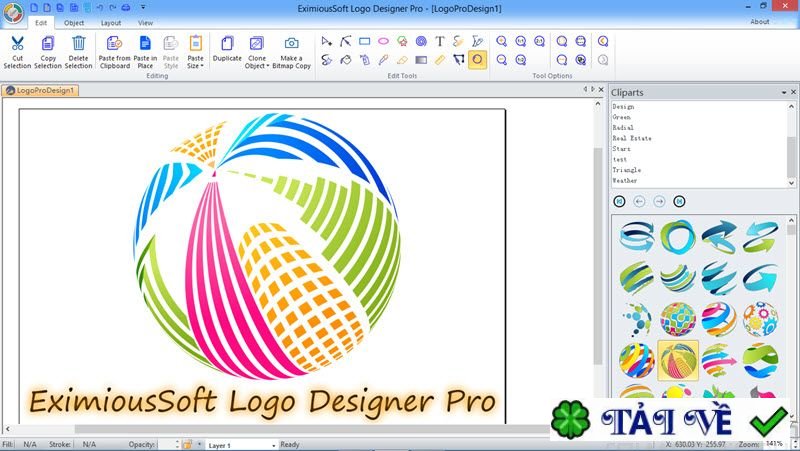Select the Triangle clipart category
This screenshot has width=800, height=451.
627,170
